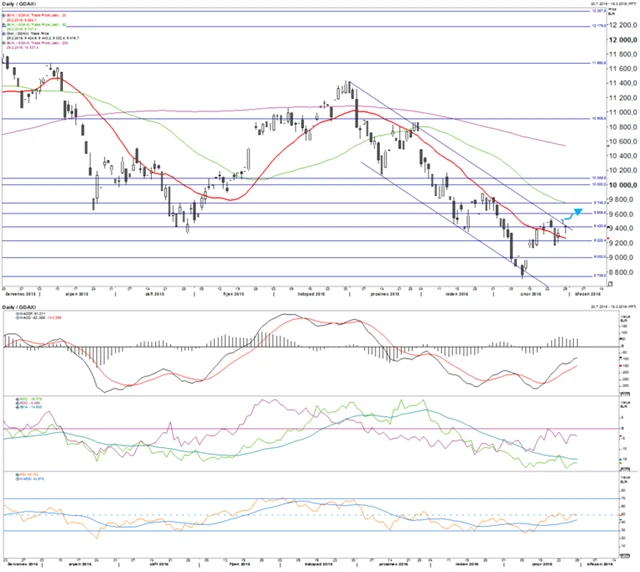The width and height of the screenshot is (640, 572).
Task: Select the Daily / GDAXI title of the indicator panel
Action: (21, 305)
